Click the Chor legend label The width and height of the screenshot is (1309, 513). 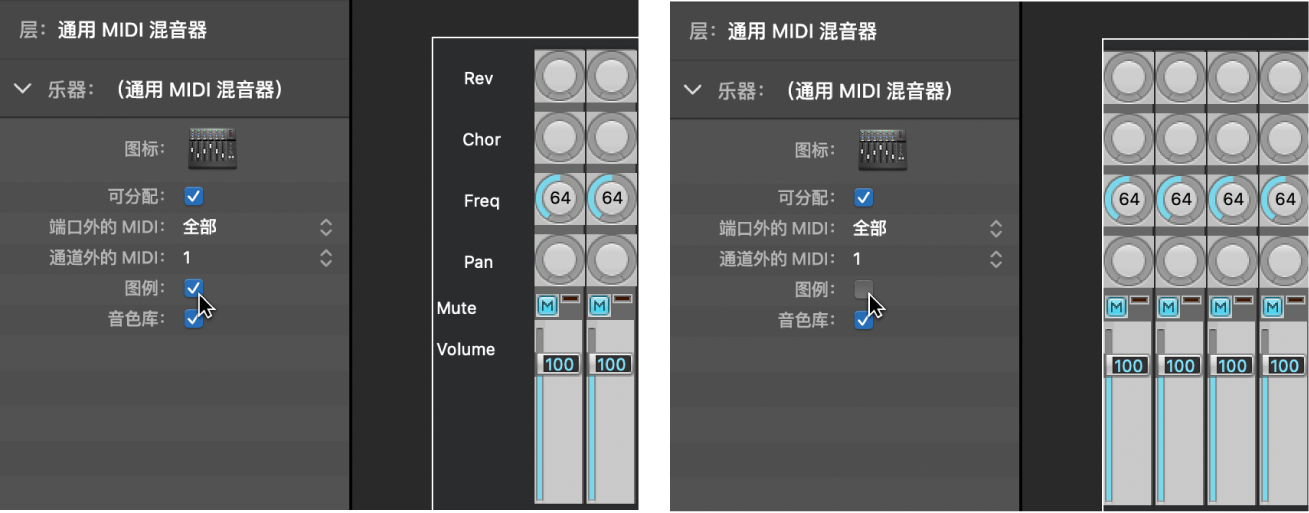pyautogui.click(x=481, y=139)
